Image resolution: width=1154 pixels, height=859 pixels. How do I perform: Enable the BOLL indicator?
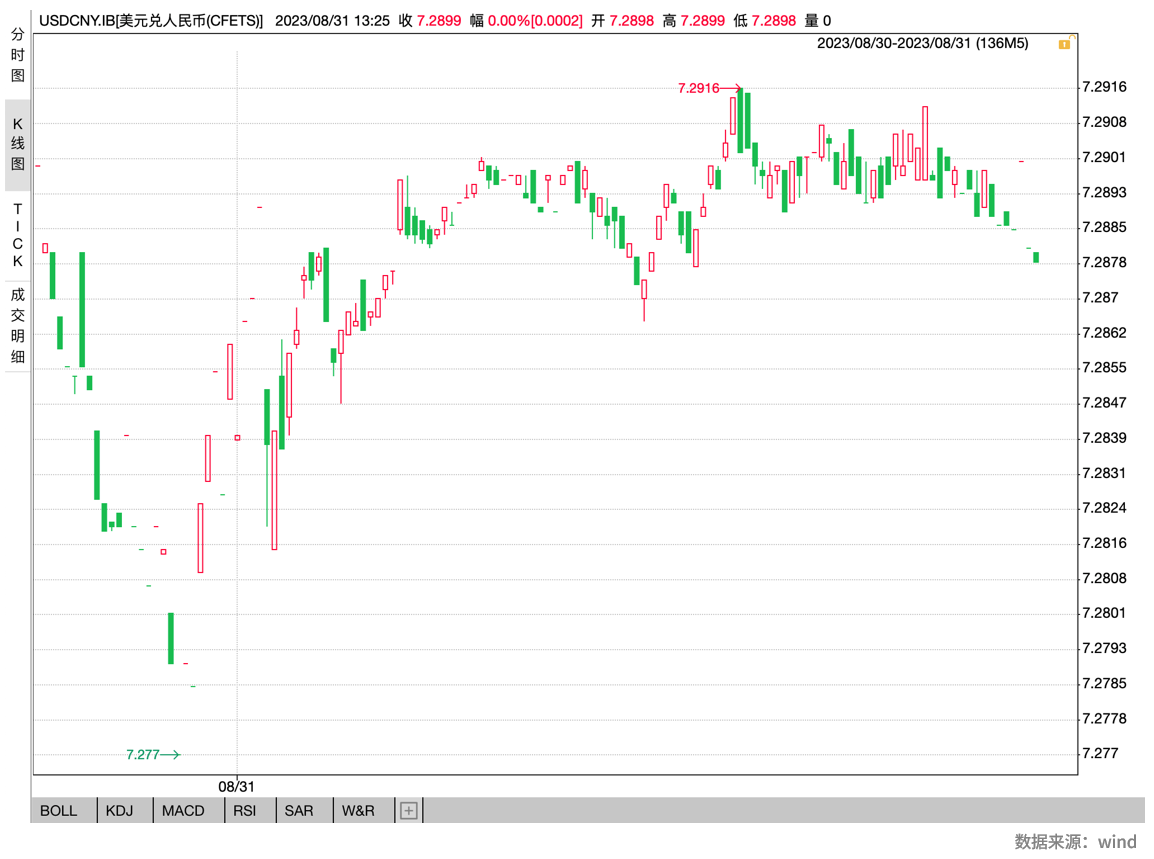pyautogui.click(x=59, y=811)
